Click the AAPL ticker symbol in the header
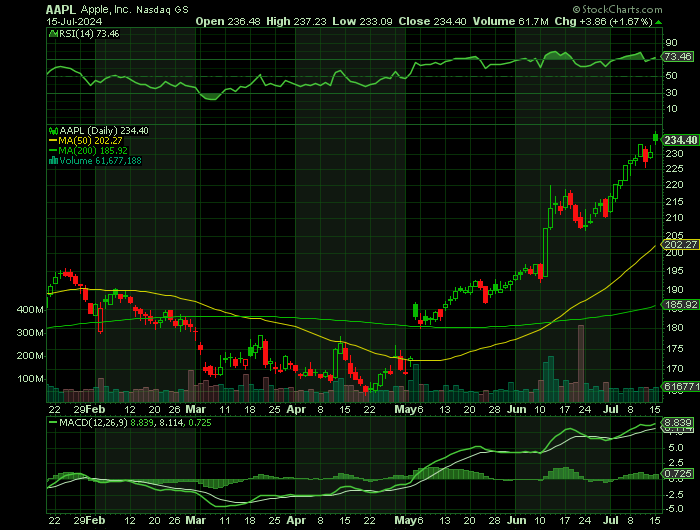 62,9
